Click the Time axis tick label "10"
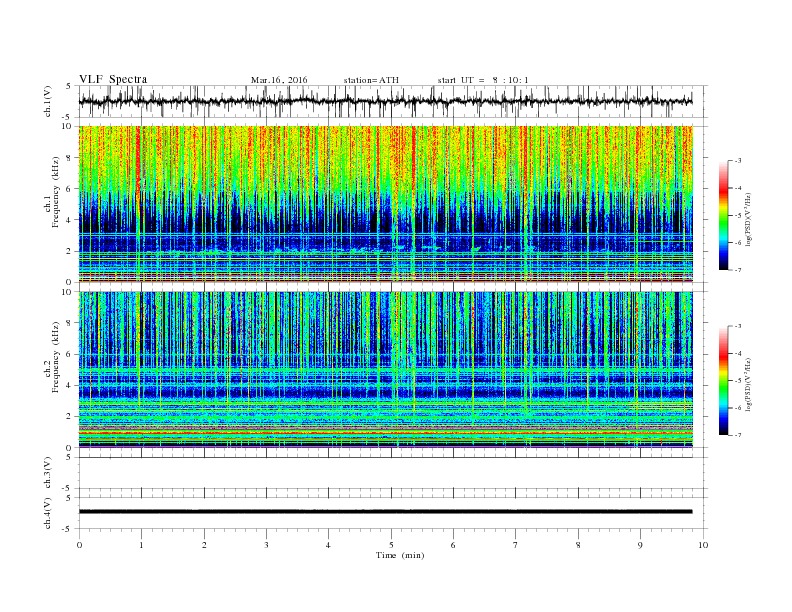 (x=703, y=545)
